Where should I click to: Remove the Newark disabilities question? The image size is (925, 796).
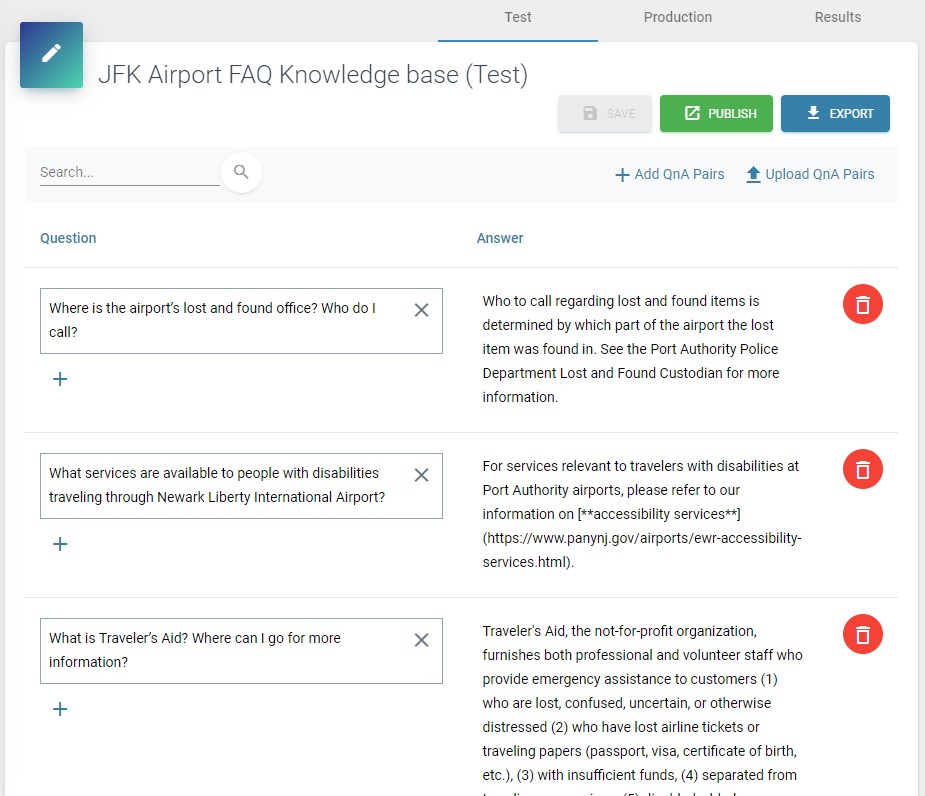421,475
